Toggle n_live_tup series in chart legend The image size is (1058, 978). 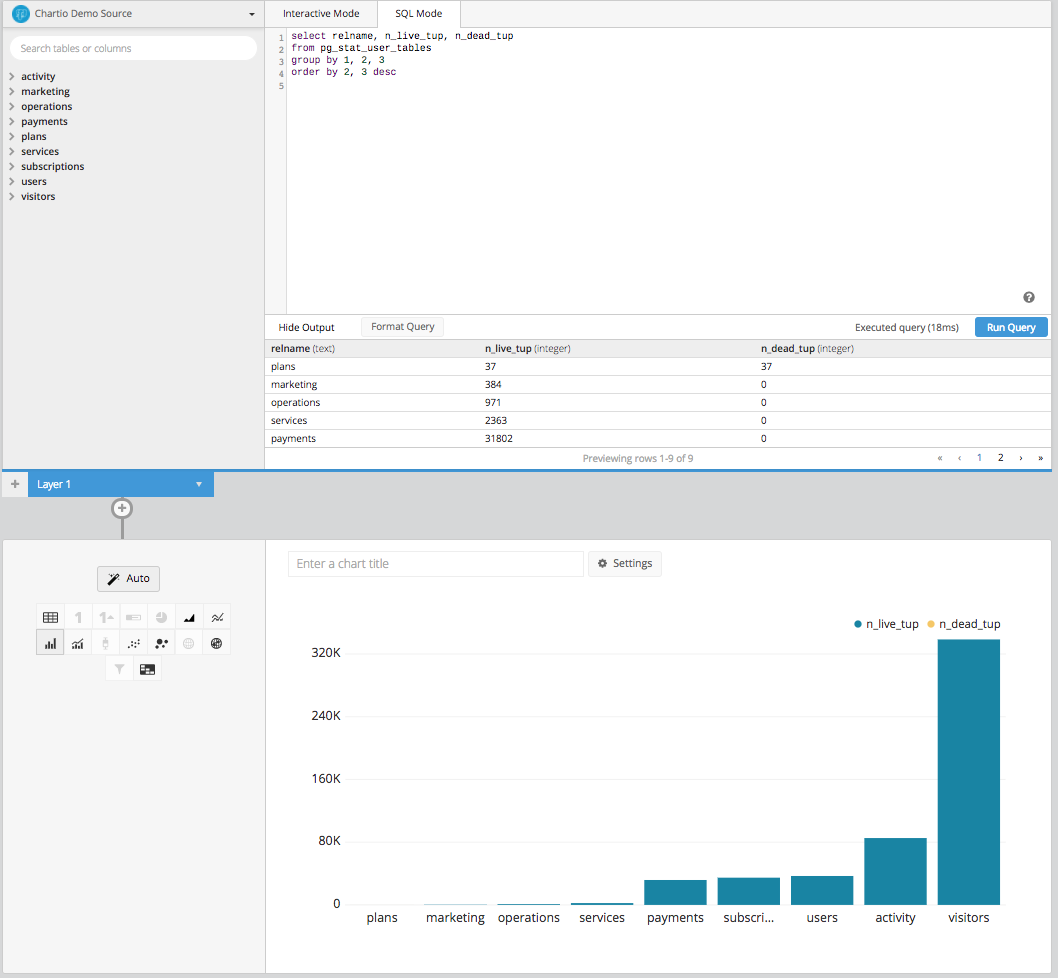[886, 624]
